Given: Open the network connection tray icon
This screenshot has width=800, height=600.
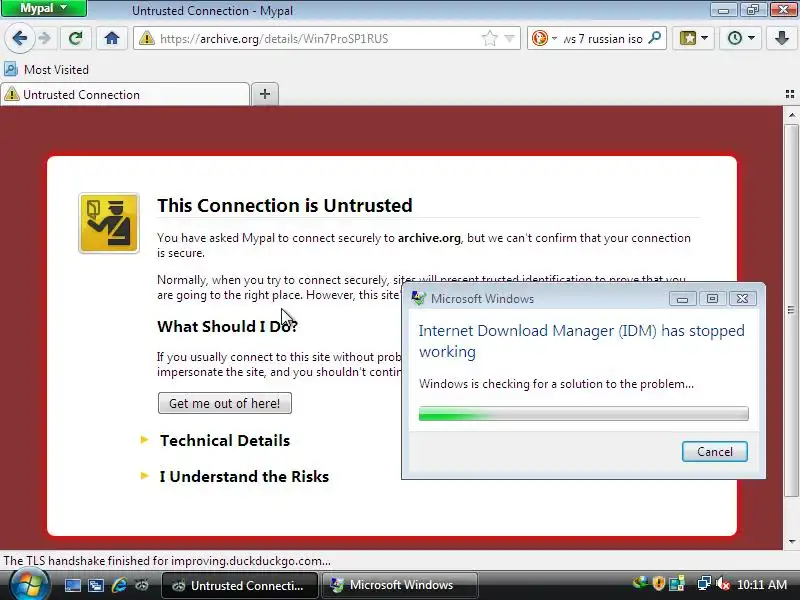Looking at the screenshot, I should click(705, 583).
